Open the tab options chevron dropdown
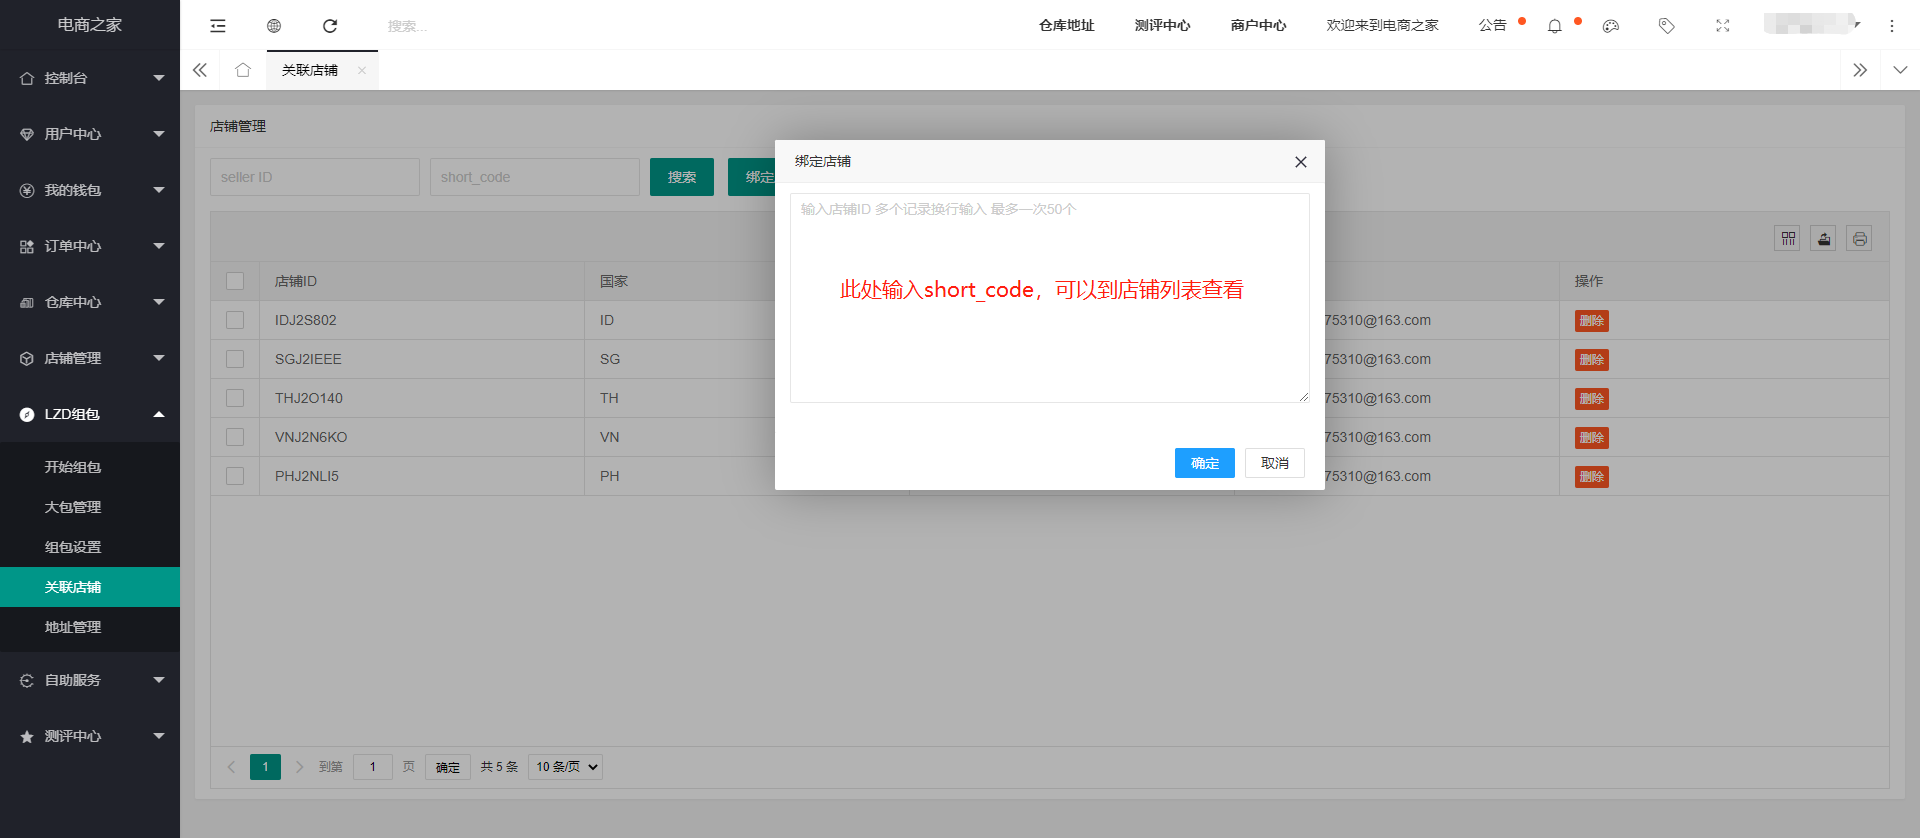 1900,70
